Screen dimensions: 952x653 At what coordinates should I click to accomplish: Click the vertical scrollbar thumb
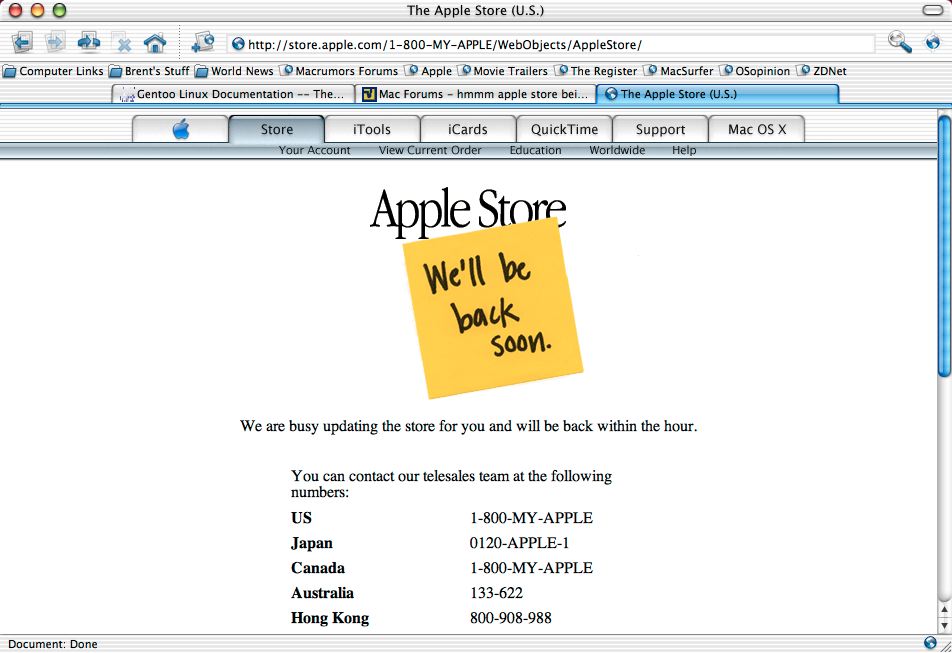pos(944,246)
